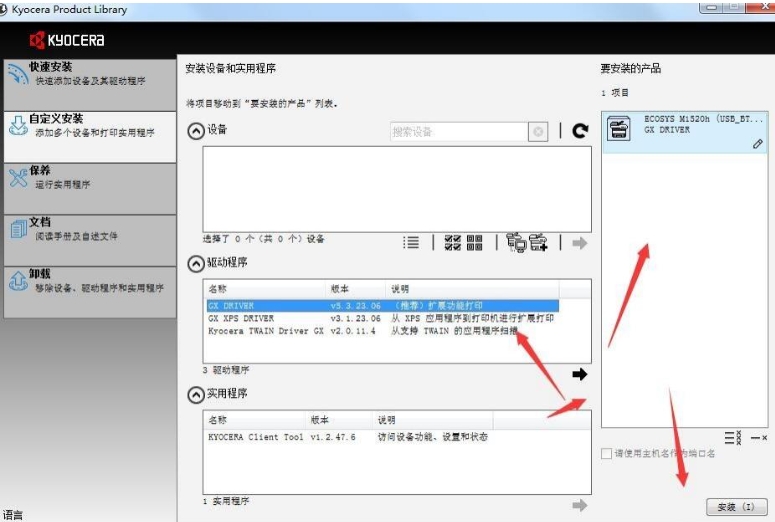Click the 保养 wrench tools icon
Viewport: 775px width, 522px height.
coord(18,177)
